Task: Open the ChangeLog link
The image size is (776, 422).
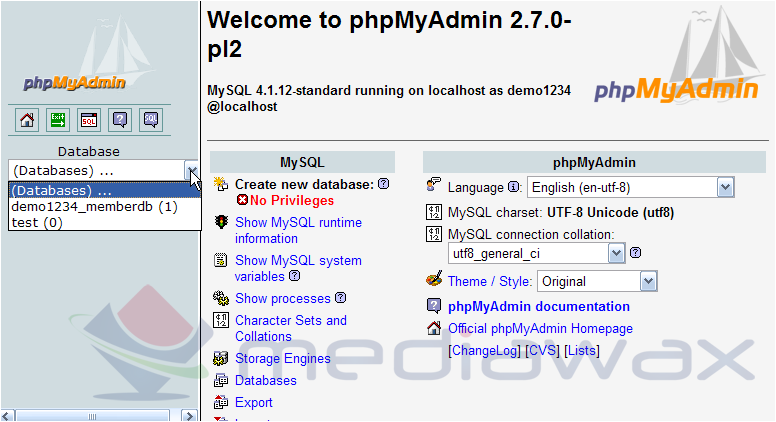Action: click(485, 350)
